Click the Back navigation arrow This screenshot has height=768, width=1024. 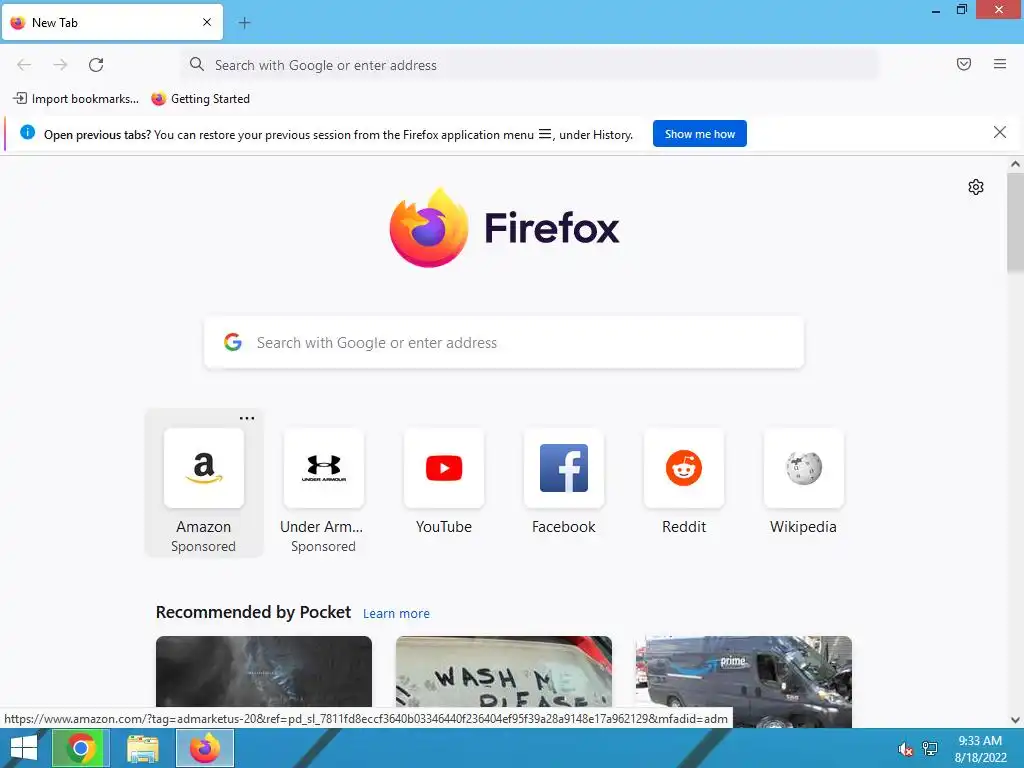[x=24, y=65]
